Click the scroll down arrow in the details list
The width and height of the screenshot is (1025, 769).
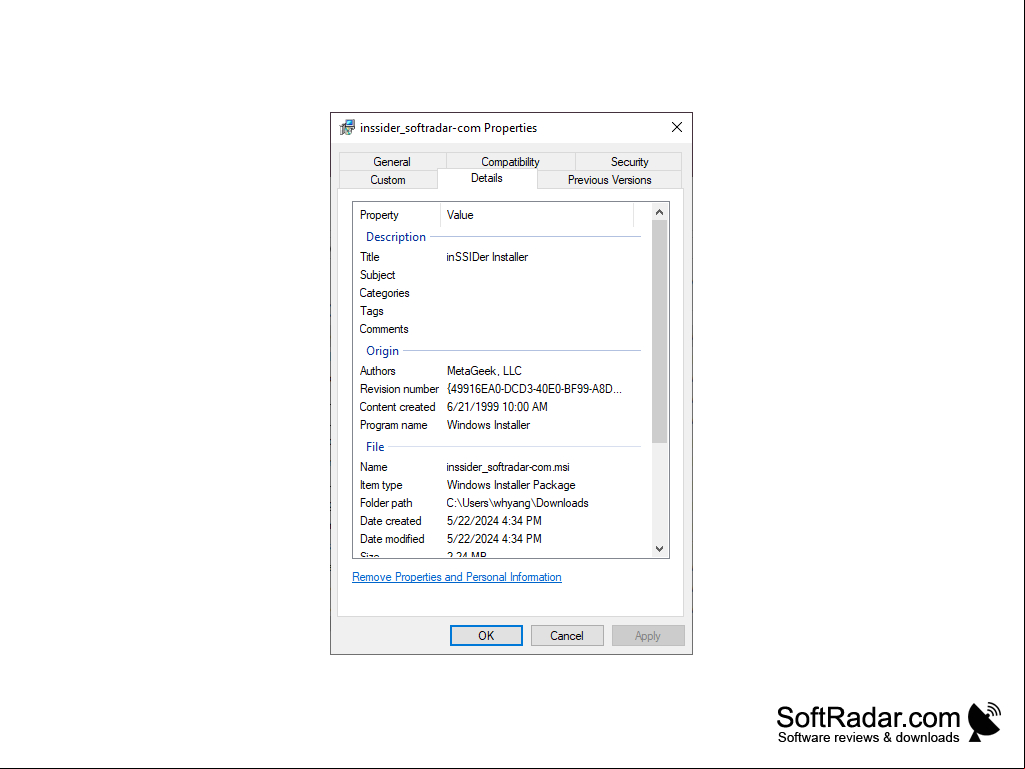[660, 549]
